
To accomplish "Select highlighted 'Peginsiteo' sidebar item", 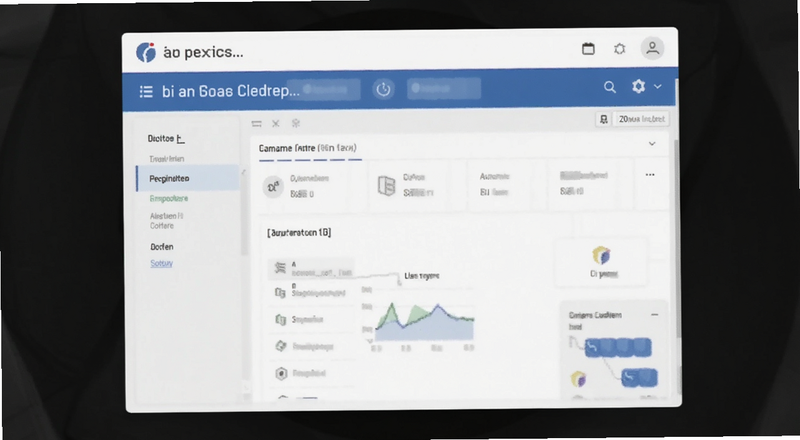I will (x=188, y=178).
